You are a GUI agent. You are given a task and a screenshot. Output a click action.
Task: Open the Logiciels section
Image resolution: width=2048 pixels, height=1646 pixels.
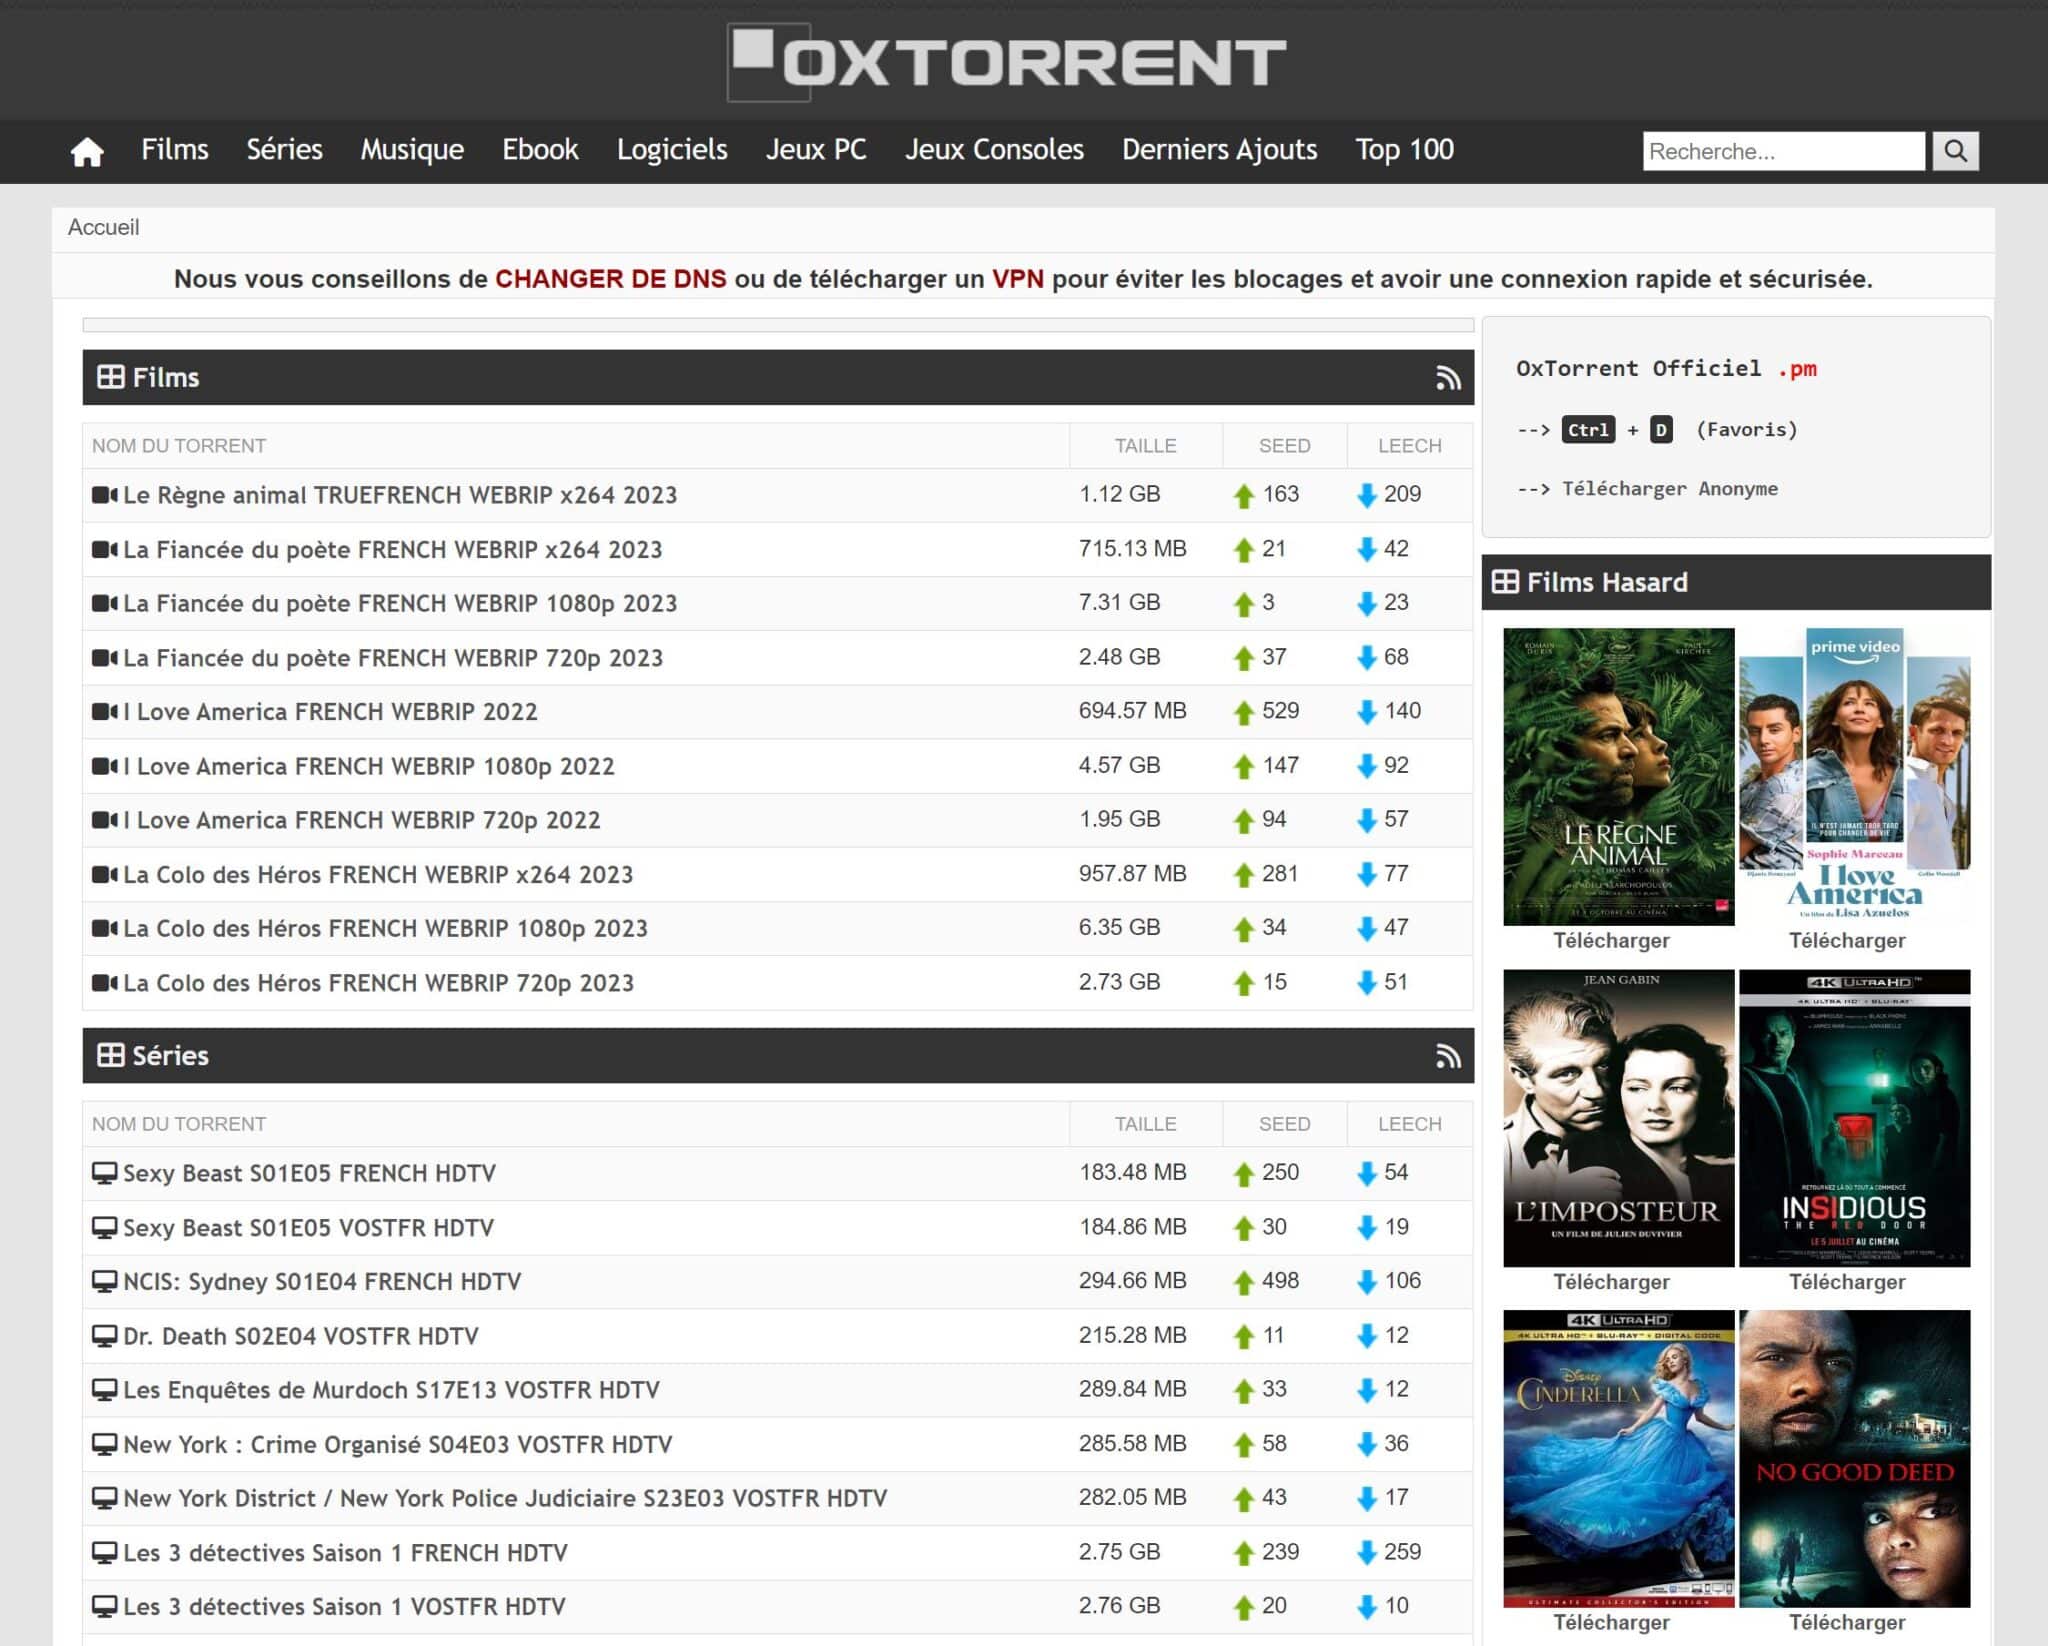point(672,150)
